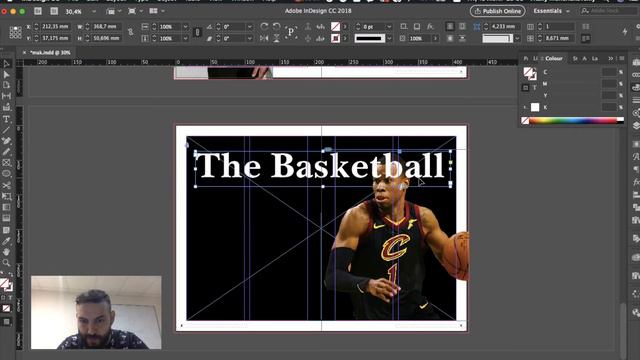Click the Adobe Stock search field

point(608,11)
